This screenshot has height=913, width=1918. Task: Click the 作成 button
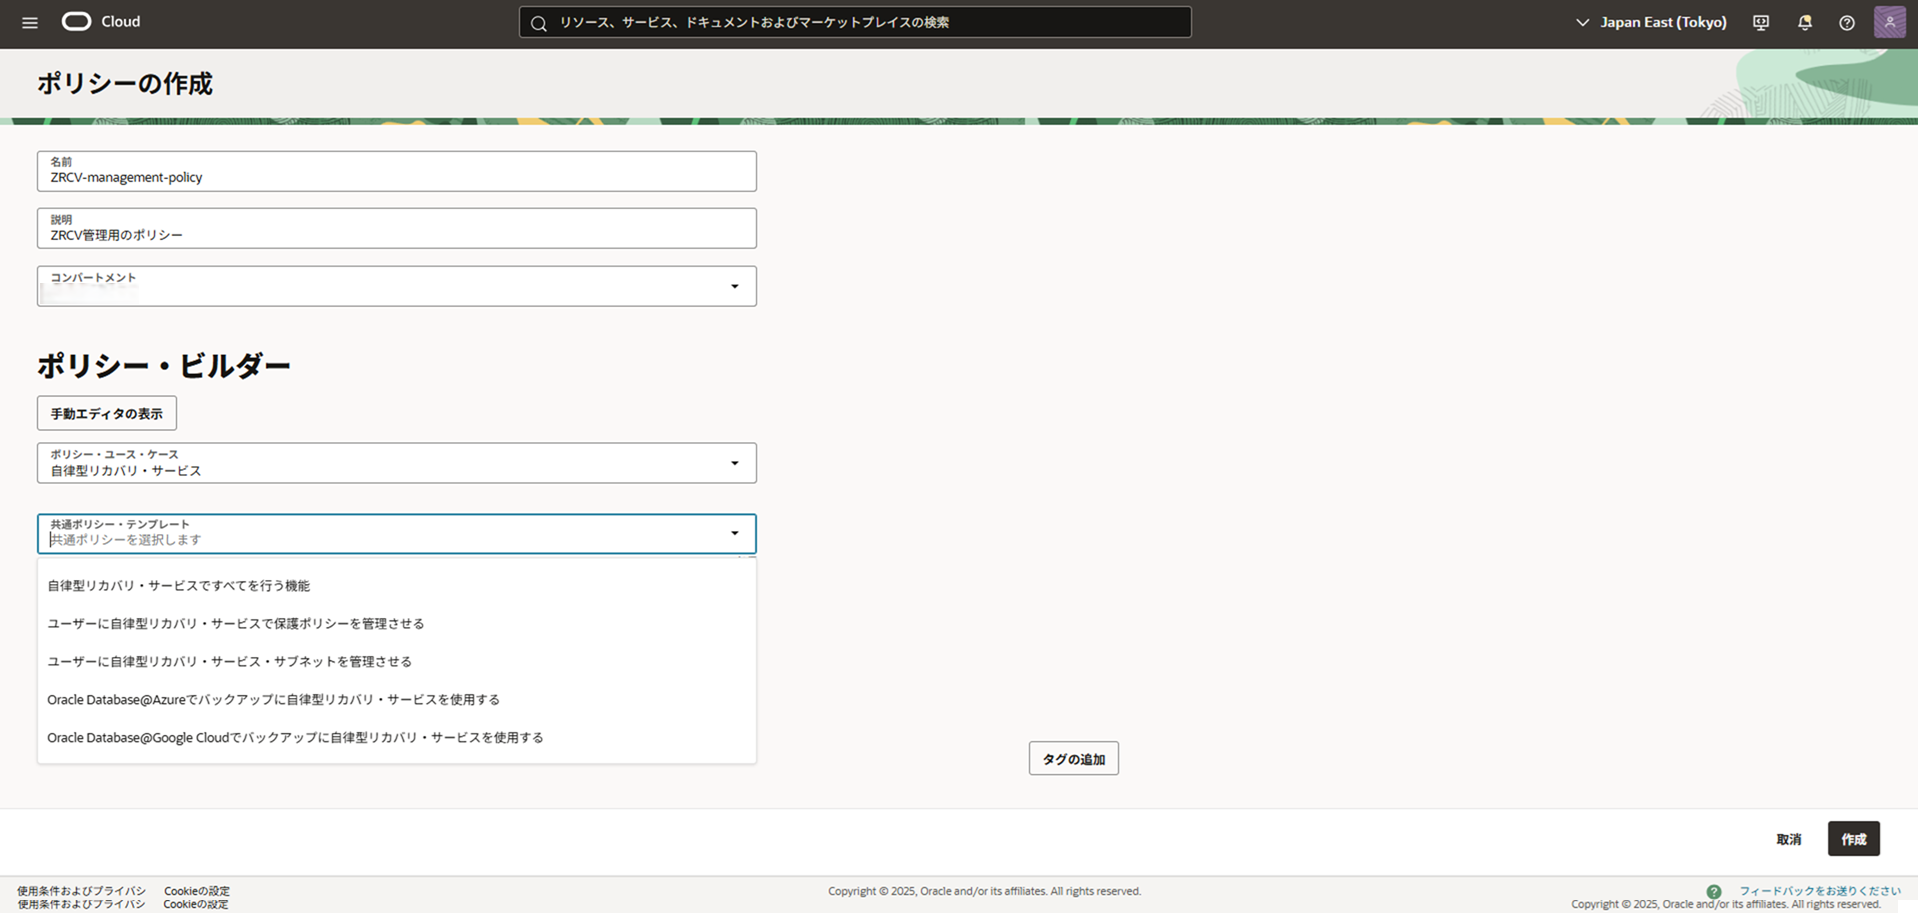coord(1853,839)
